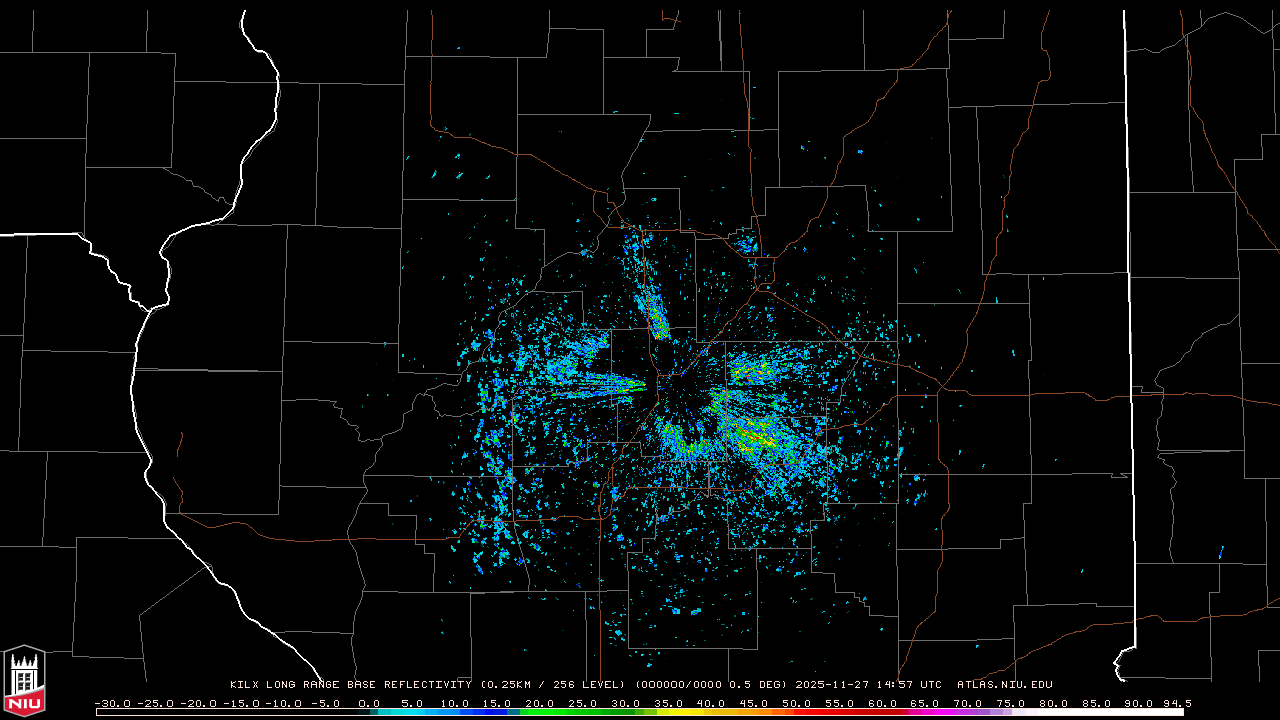Click the 20.0 scale label
Image resolution: width=1280 pixels, height=720 pixels.
tap(540, 703)
